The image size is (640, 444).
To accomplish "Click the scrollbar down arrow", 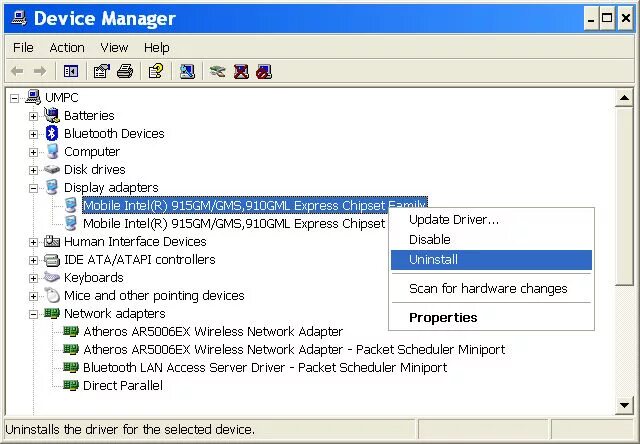I will (624, 405).
